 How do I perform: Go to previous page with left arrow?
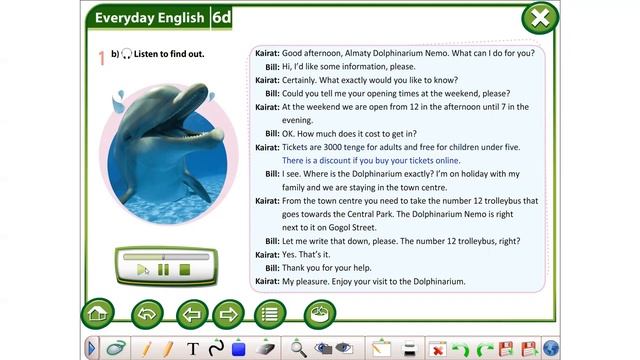click(x=192, y=314)
